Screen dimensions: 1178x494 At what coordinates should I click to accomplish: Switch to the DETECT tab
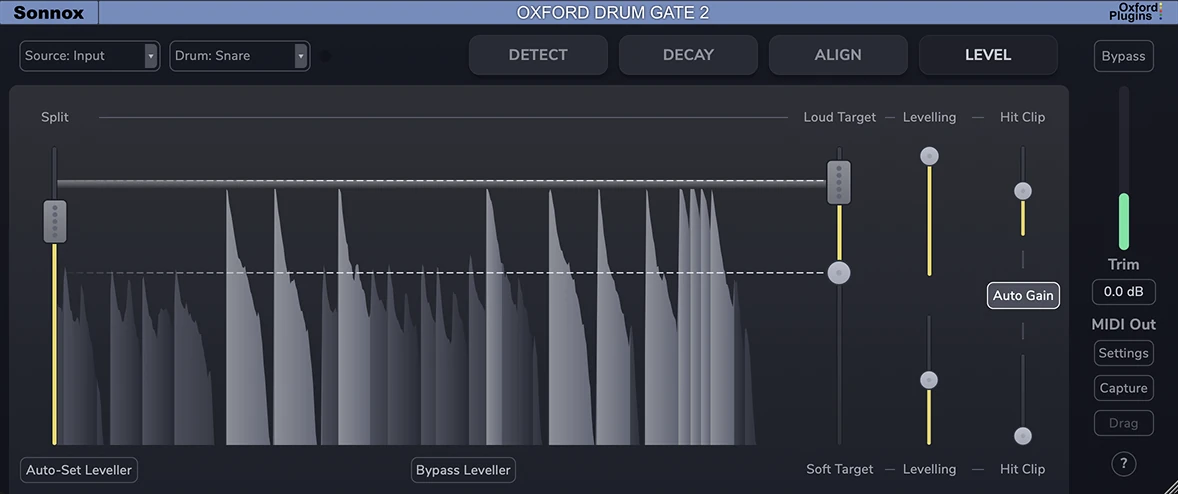click(538, 55)
